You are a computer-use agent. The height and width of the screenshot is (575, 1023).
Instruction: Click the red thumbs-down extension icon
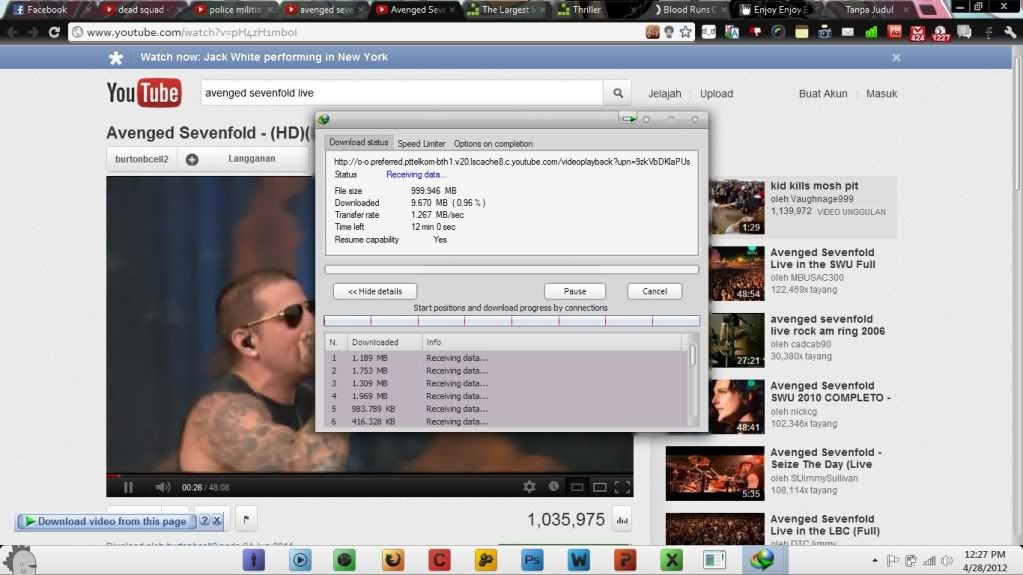[x=756, y=32]
